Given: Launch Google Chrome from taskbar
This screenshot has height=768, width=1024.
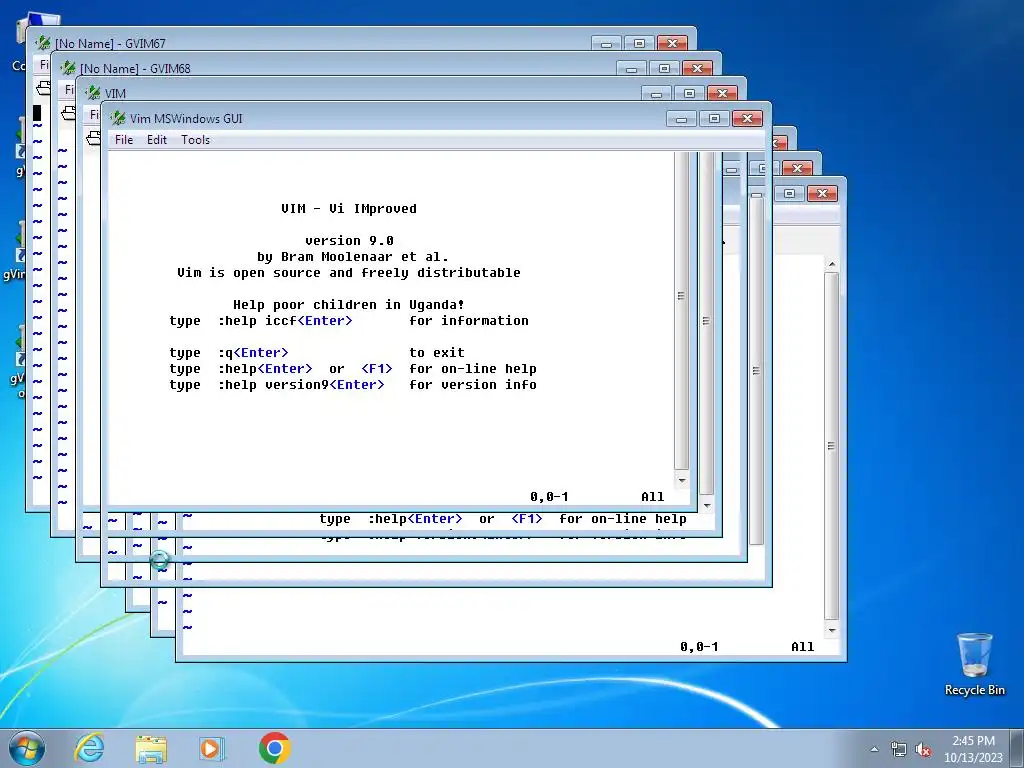Looking at the screenshot, I should click(x=274, y=748).
